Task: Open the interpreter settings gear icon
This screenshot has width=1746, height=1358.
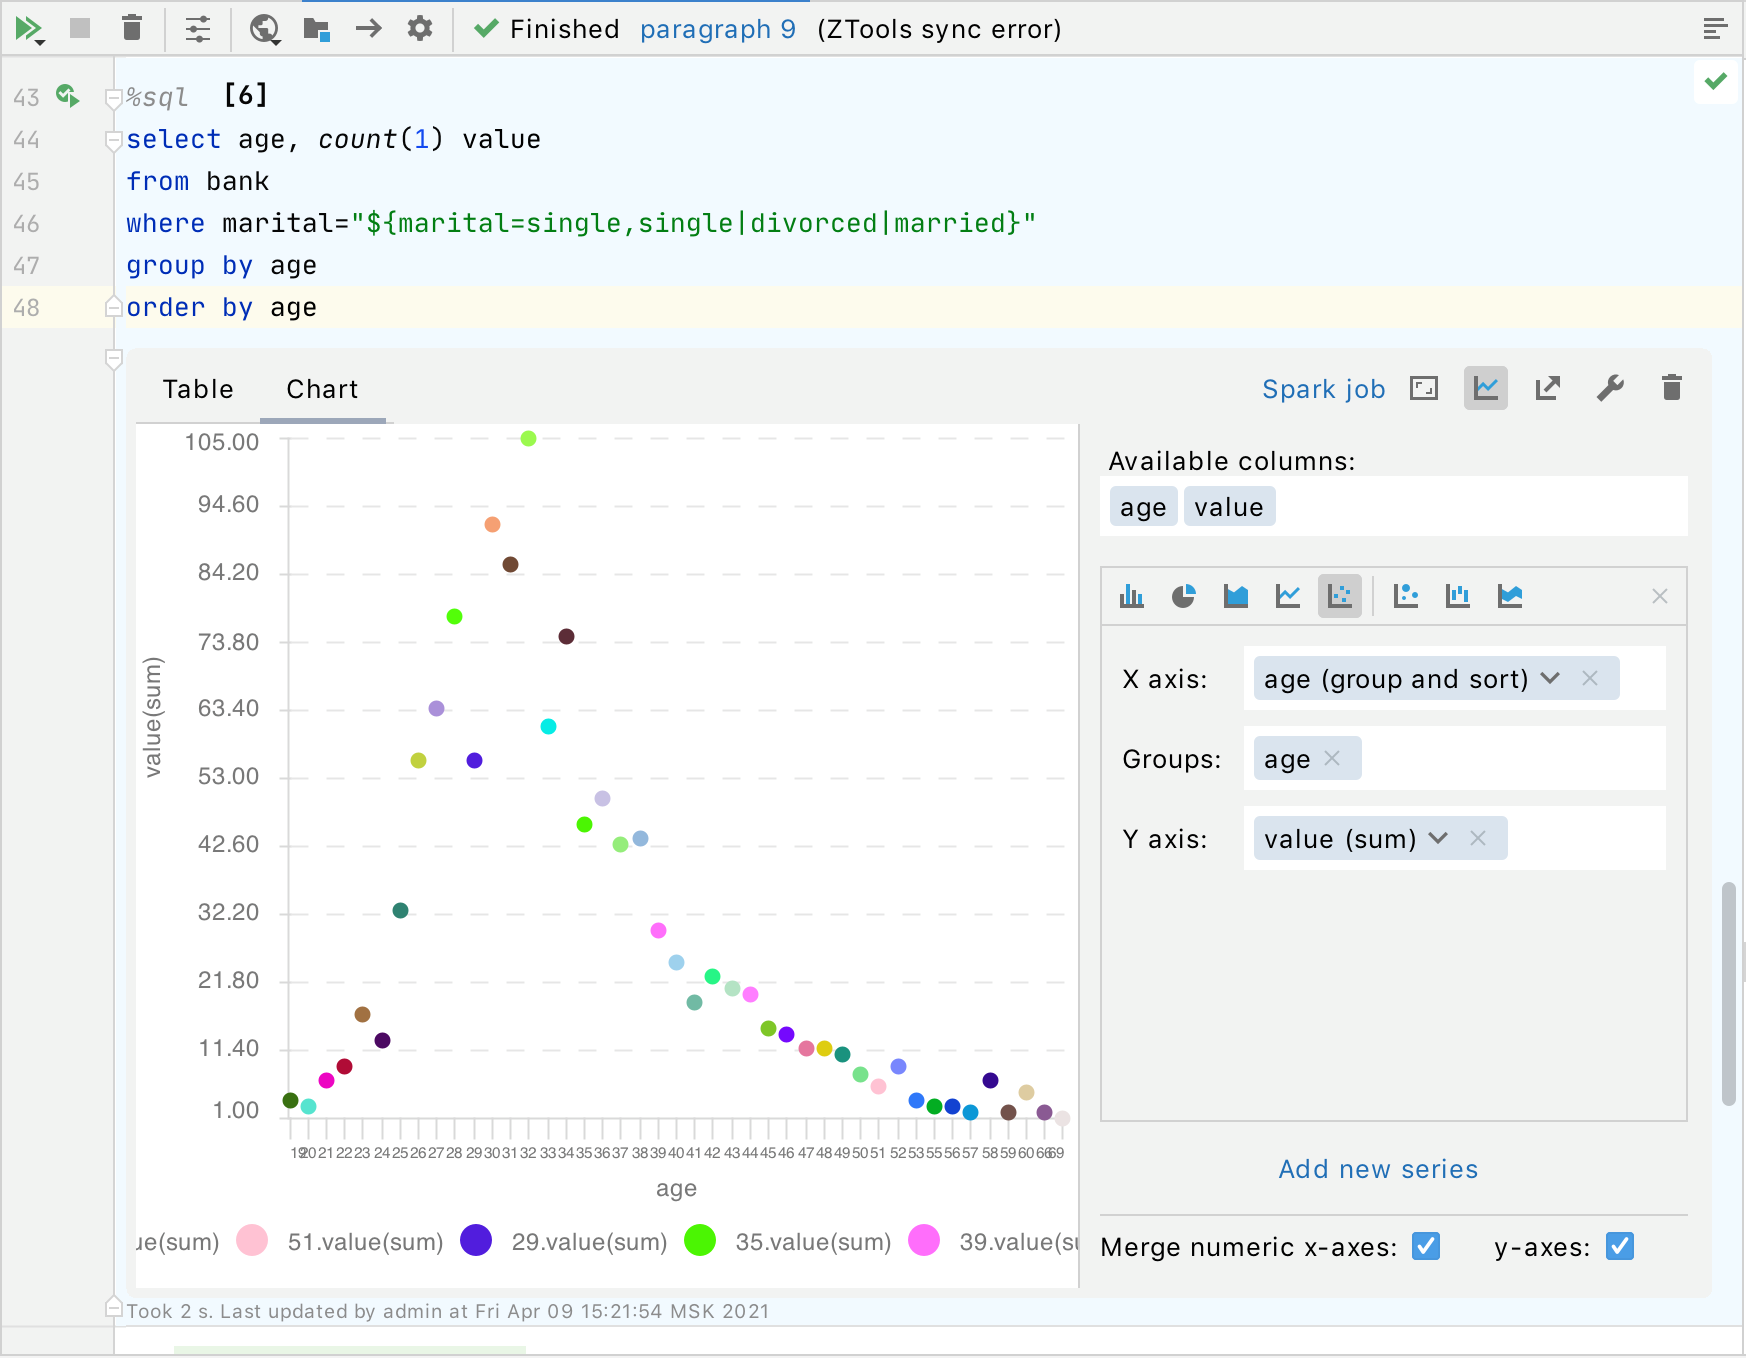Action: [420, 28]
